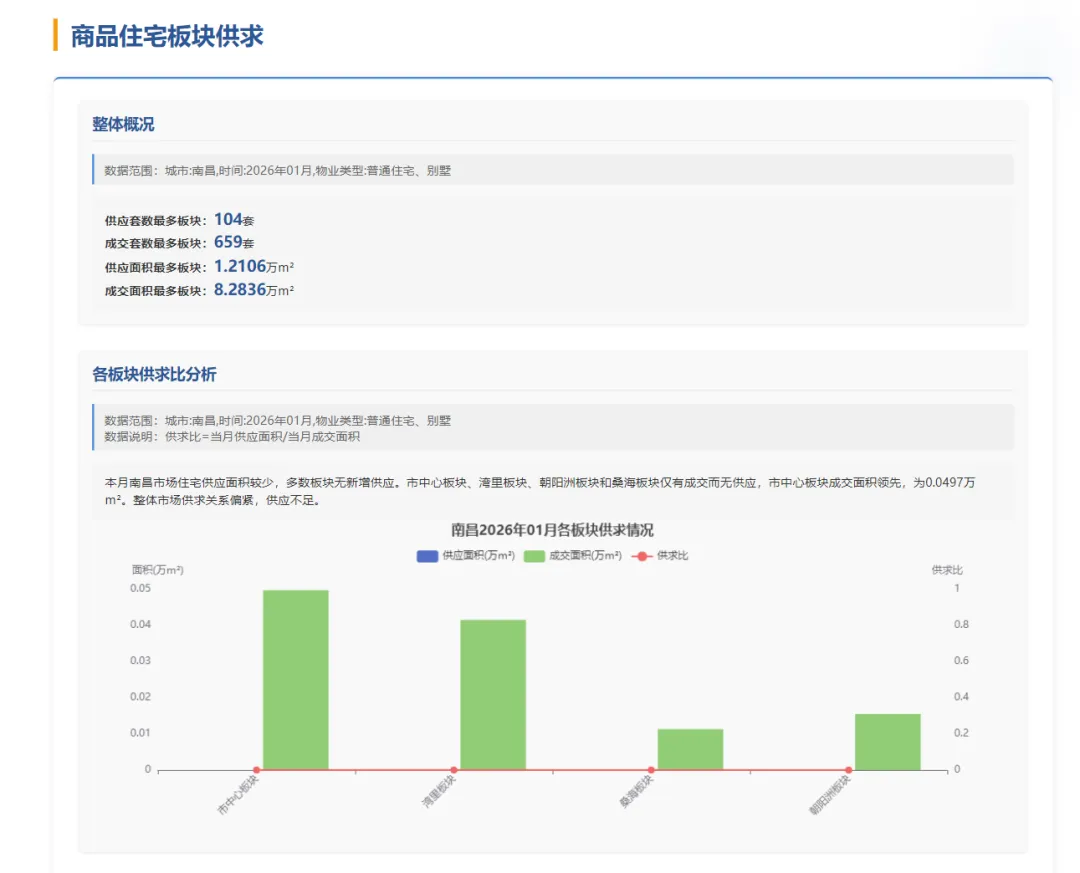Click the 市中心板块 axis label
Screen dimensions: 1080x873
pos(238,794)
